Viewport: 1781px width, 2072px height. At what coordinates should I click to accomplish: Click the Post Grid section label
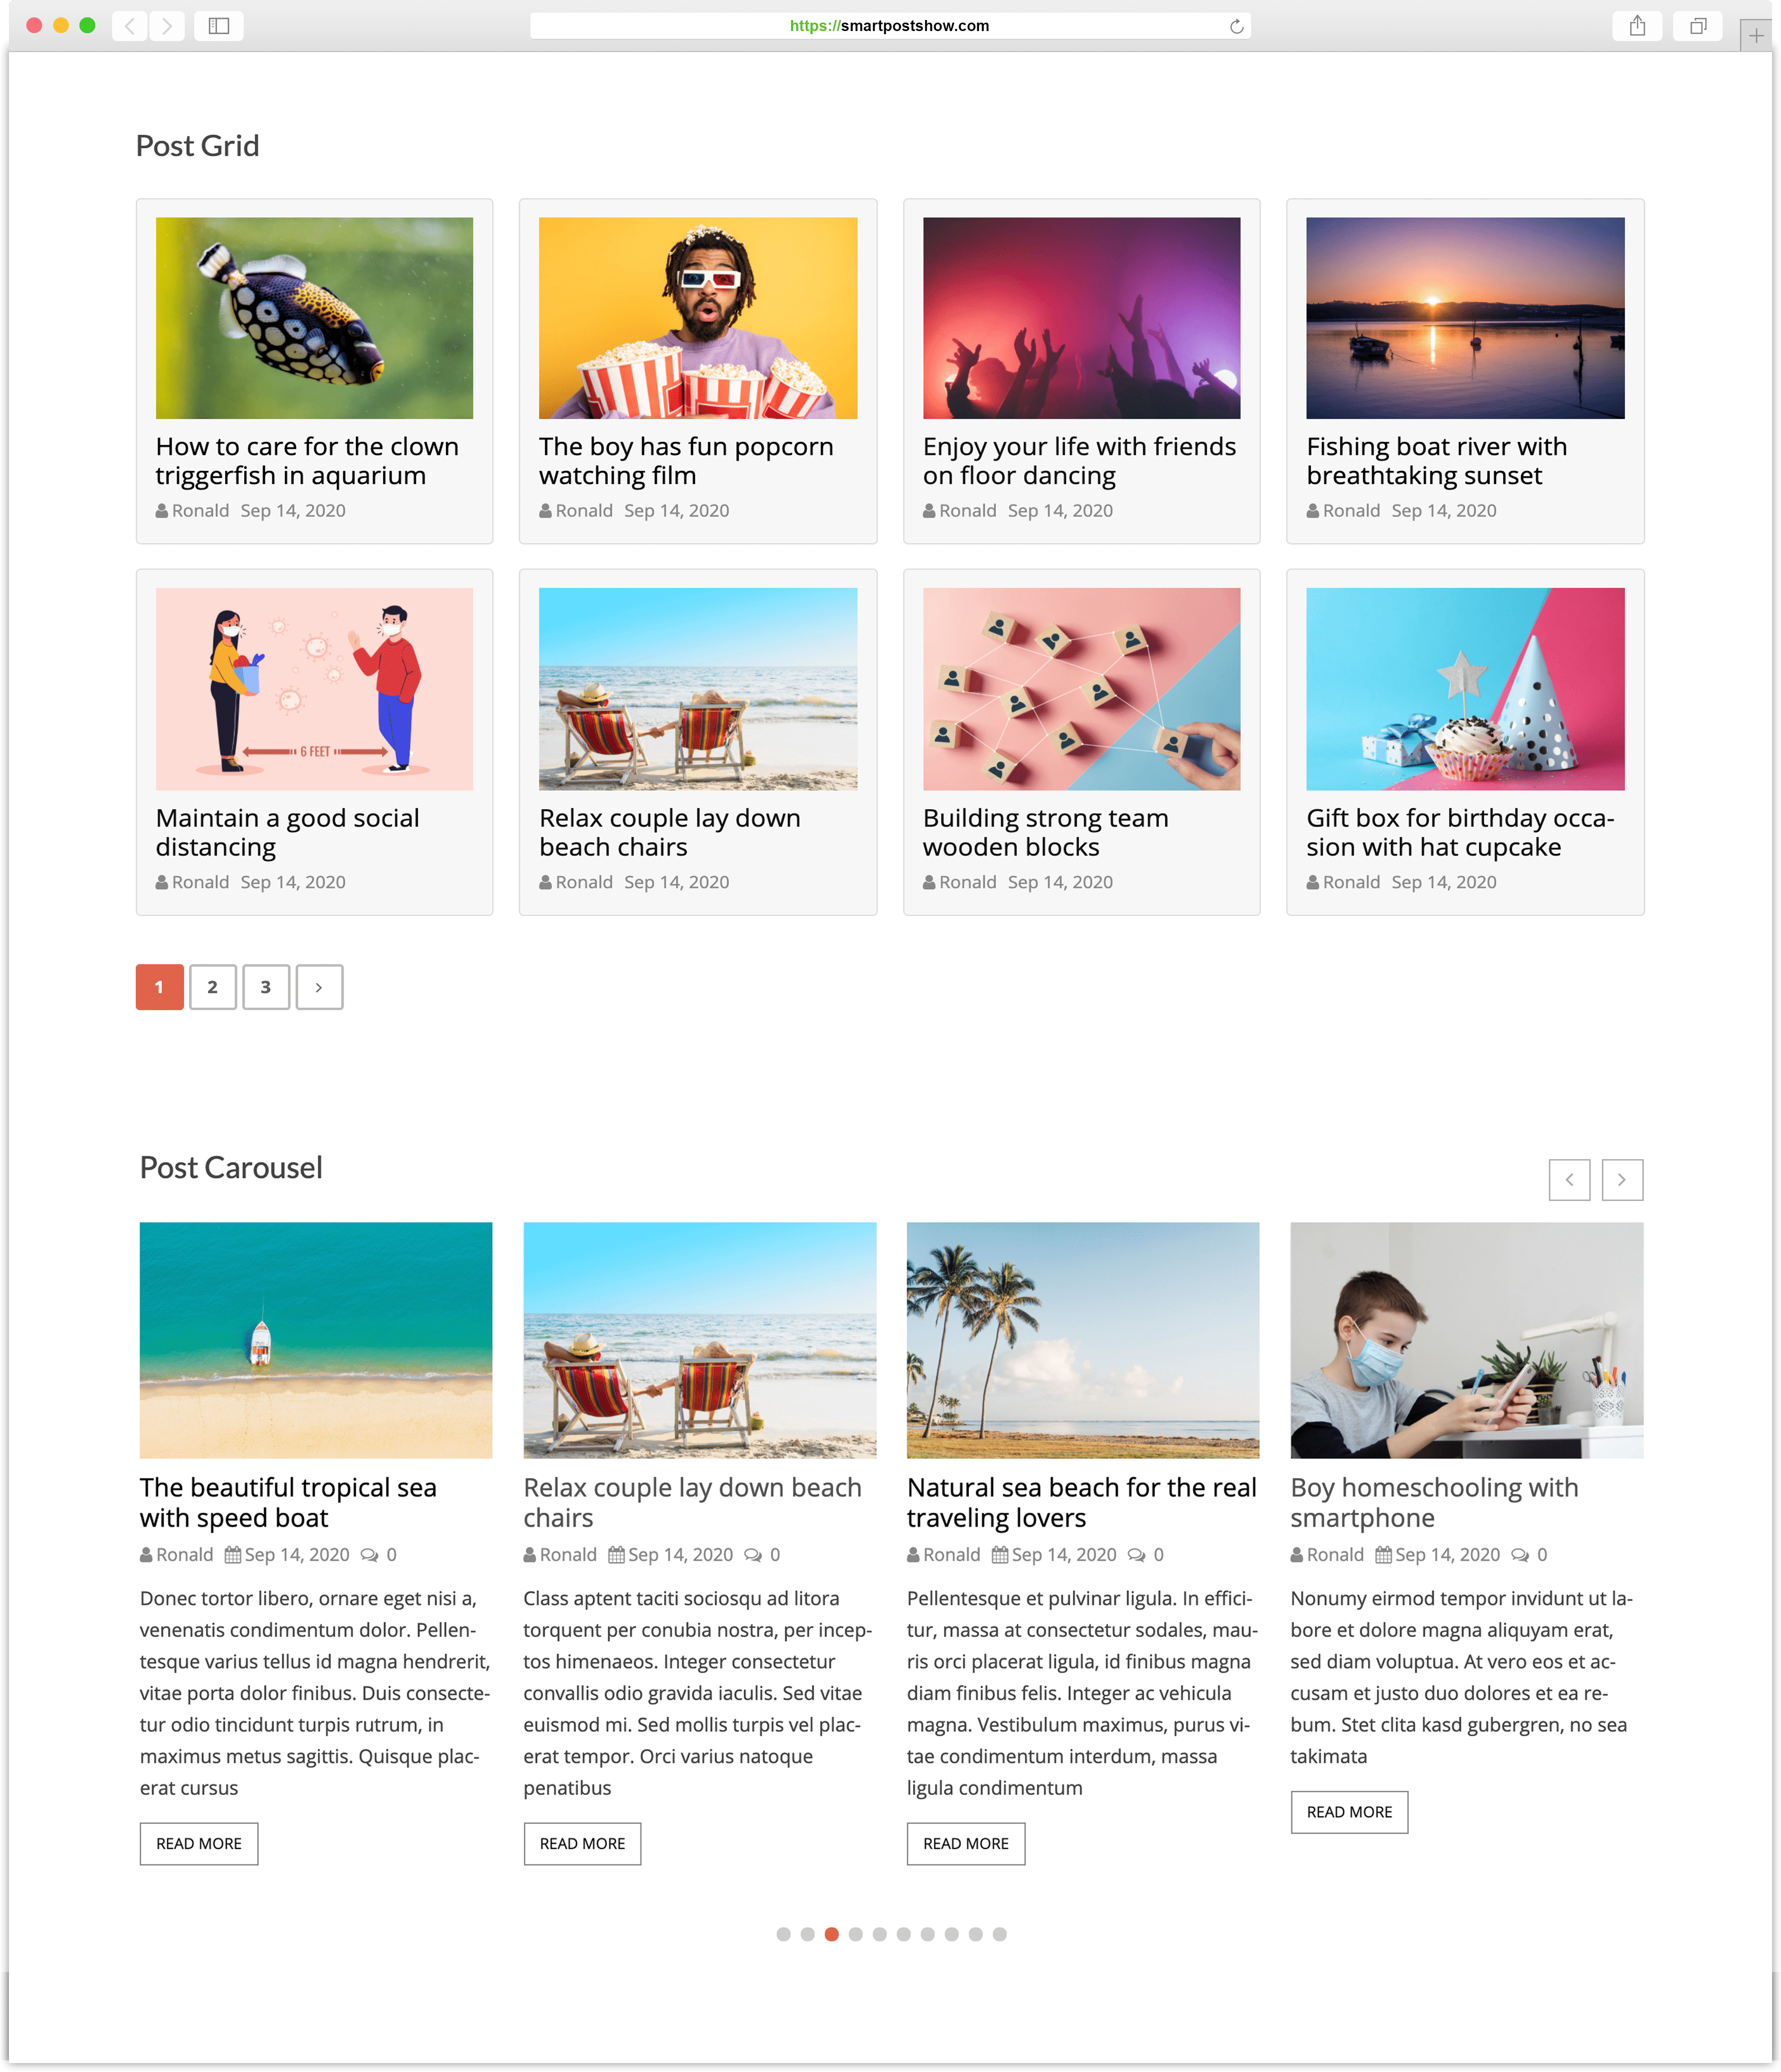click(199, 145)
